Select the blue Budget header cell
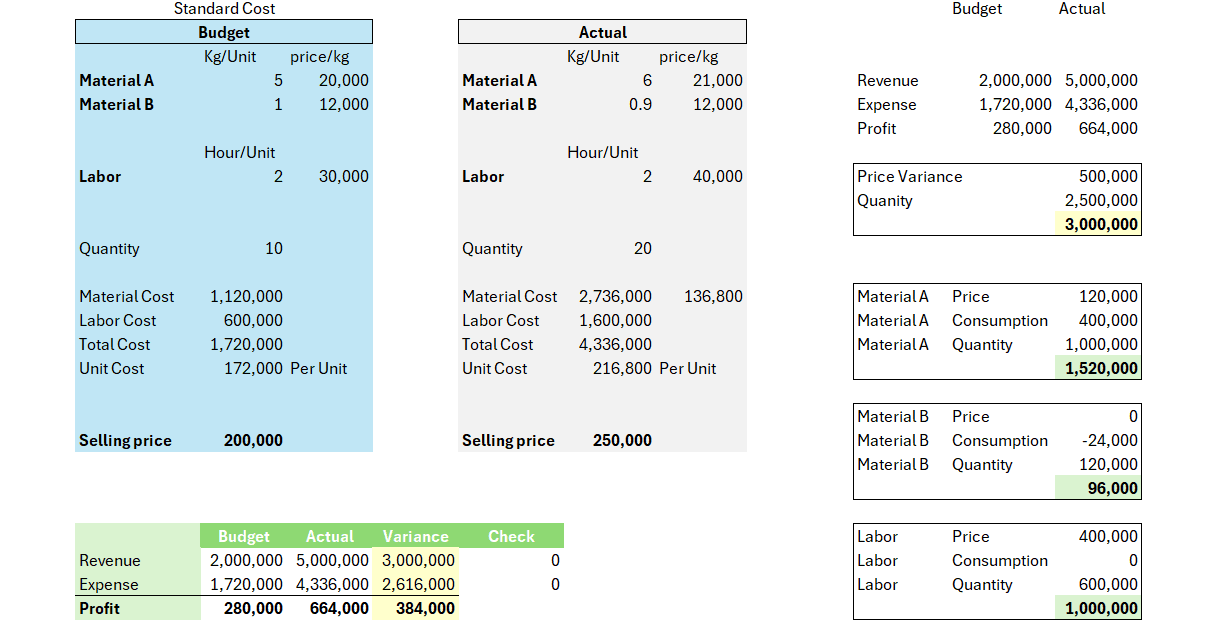This screenshot has height=642, width=1232. coord(224,32)
